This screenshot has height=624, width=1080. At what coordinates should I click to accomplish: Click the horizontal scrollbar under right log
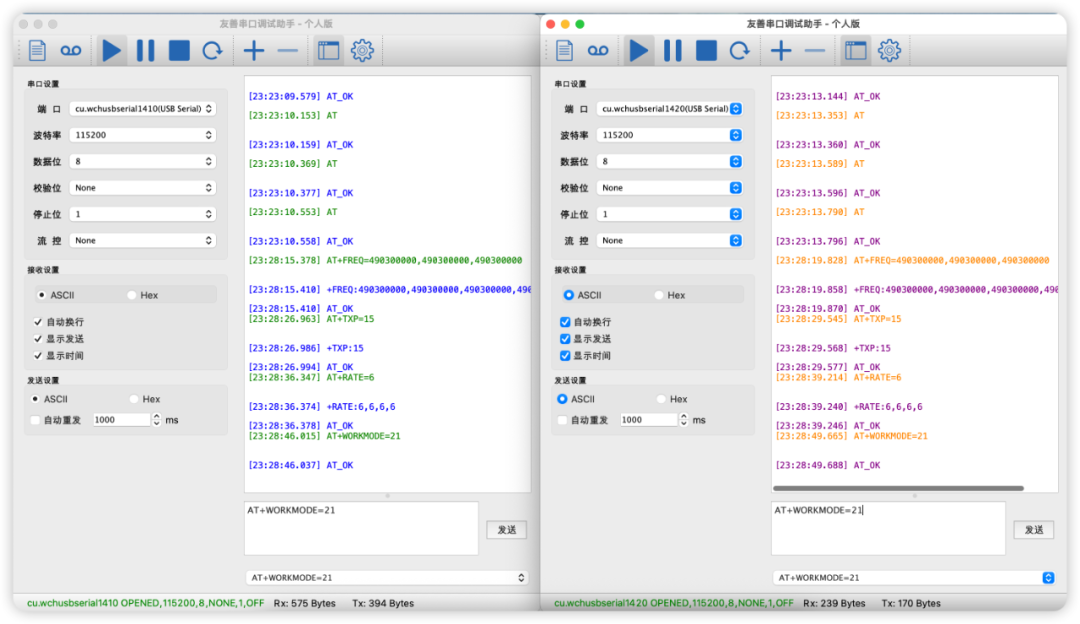click(x=898, y=489)
